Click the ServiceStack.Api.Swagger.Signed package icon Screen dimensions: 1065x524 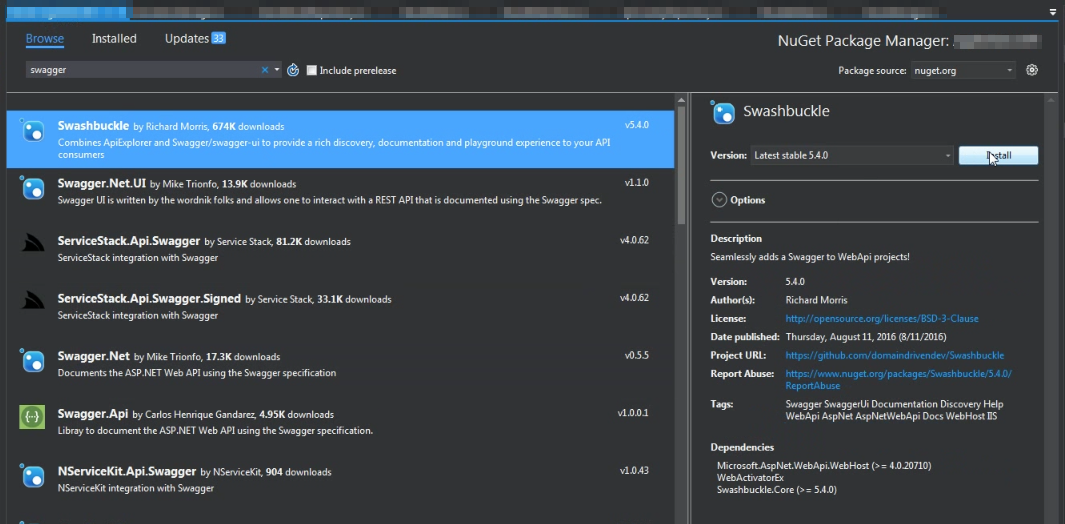click(32, 301)
